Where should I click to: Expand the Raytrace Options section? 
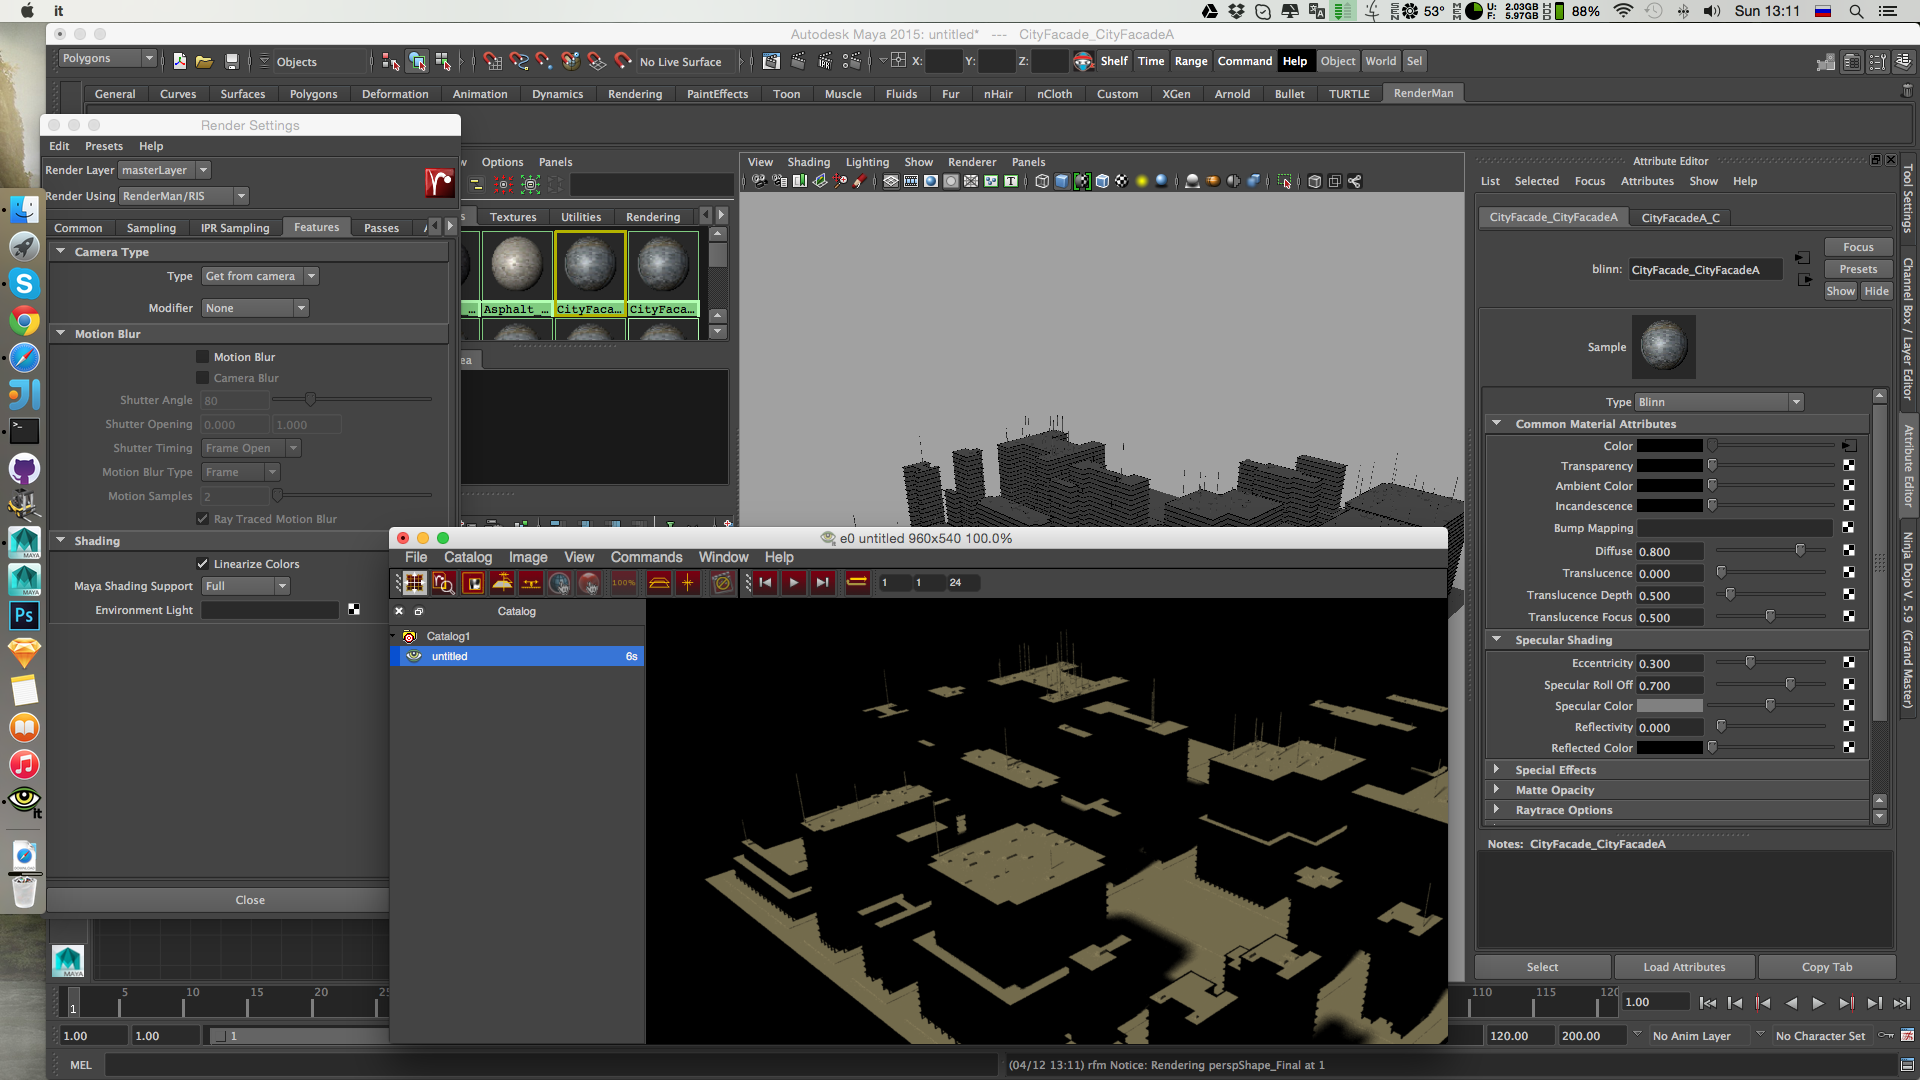tap(1497, 809)
